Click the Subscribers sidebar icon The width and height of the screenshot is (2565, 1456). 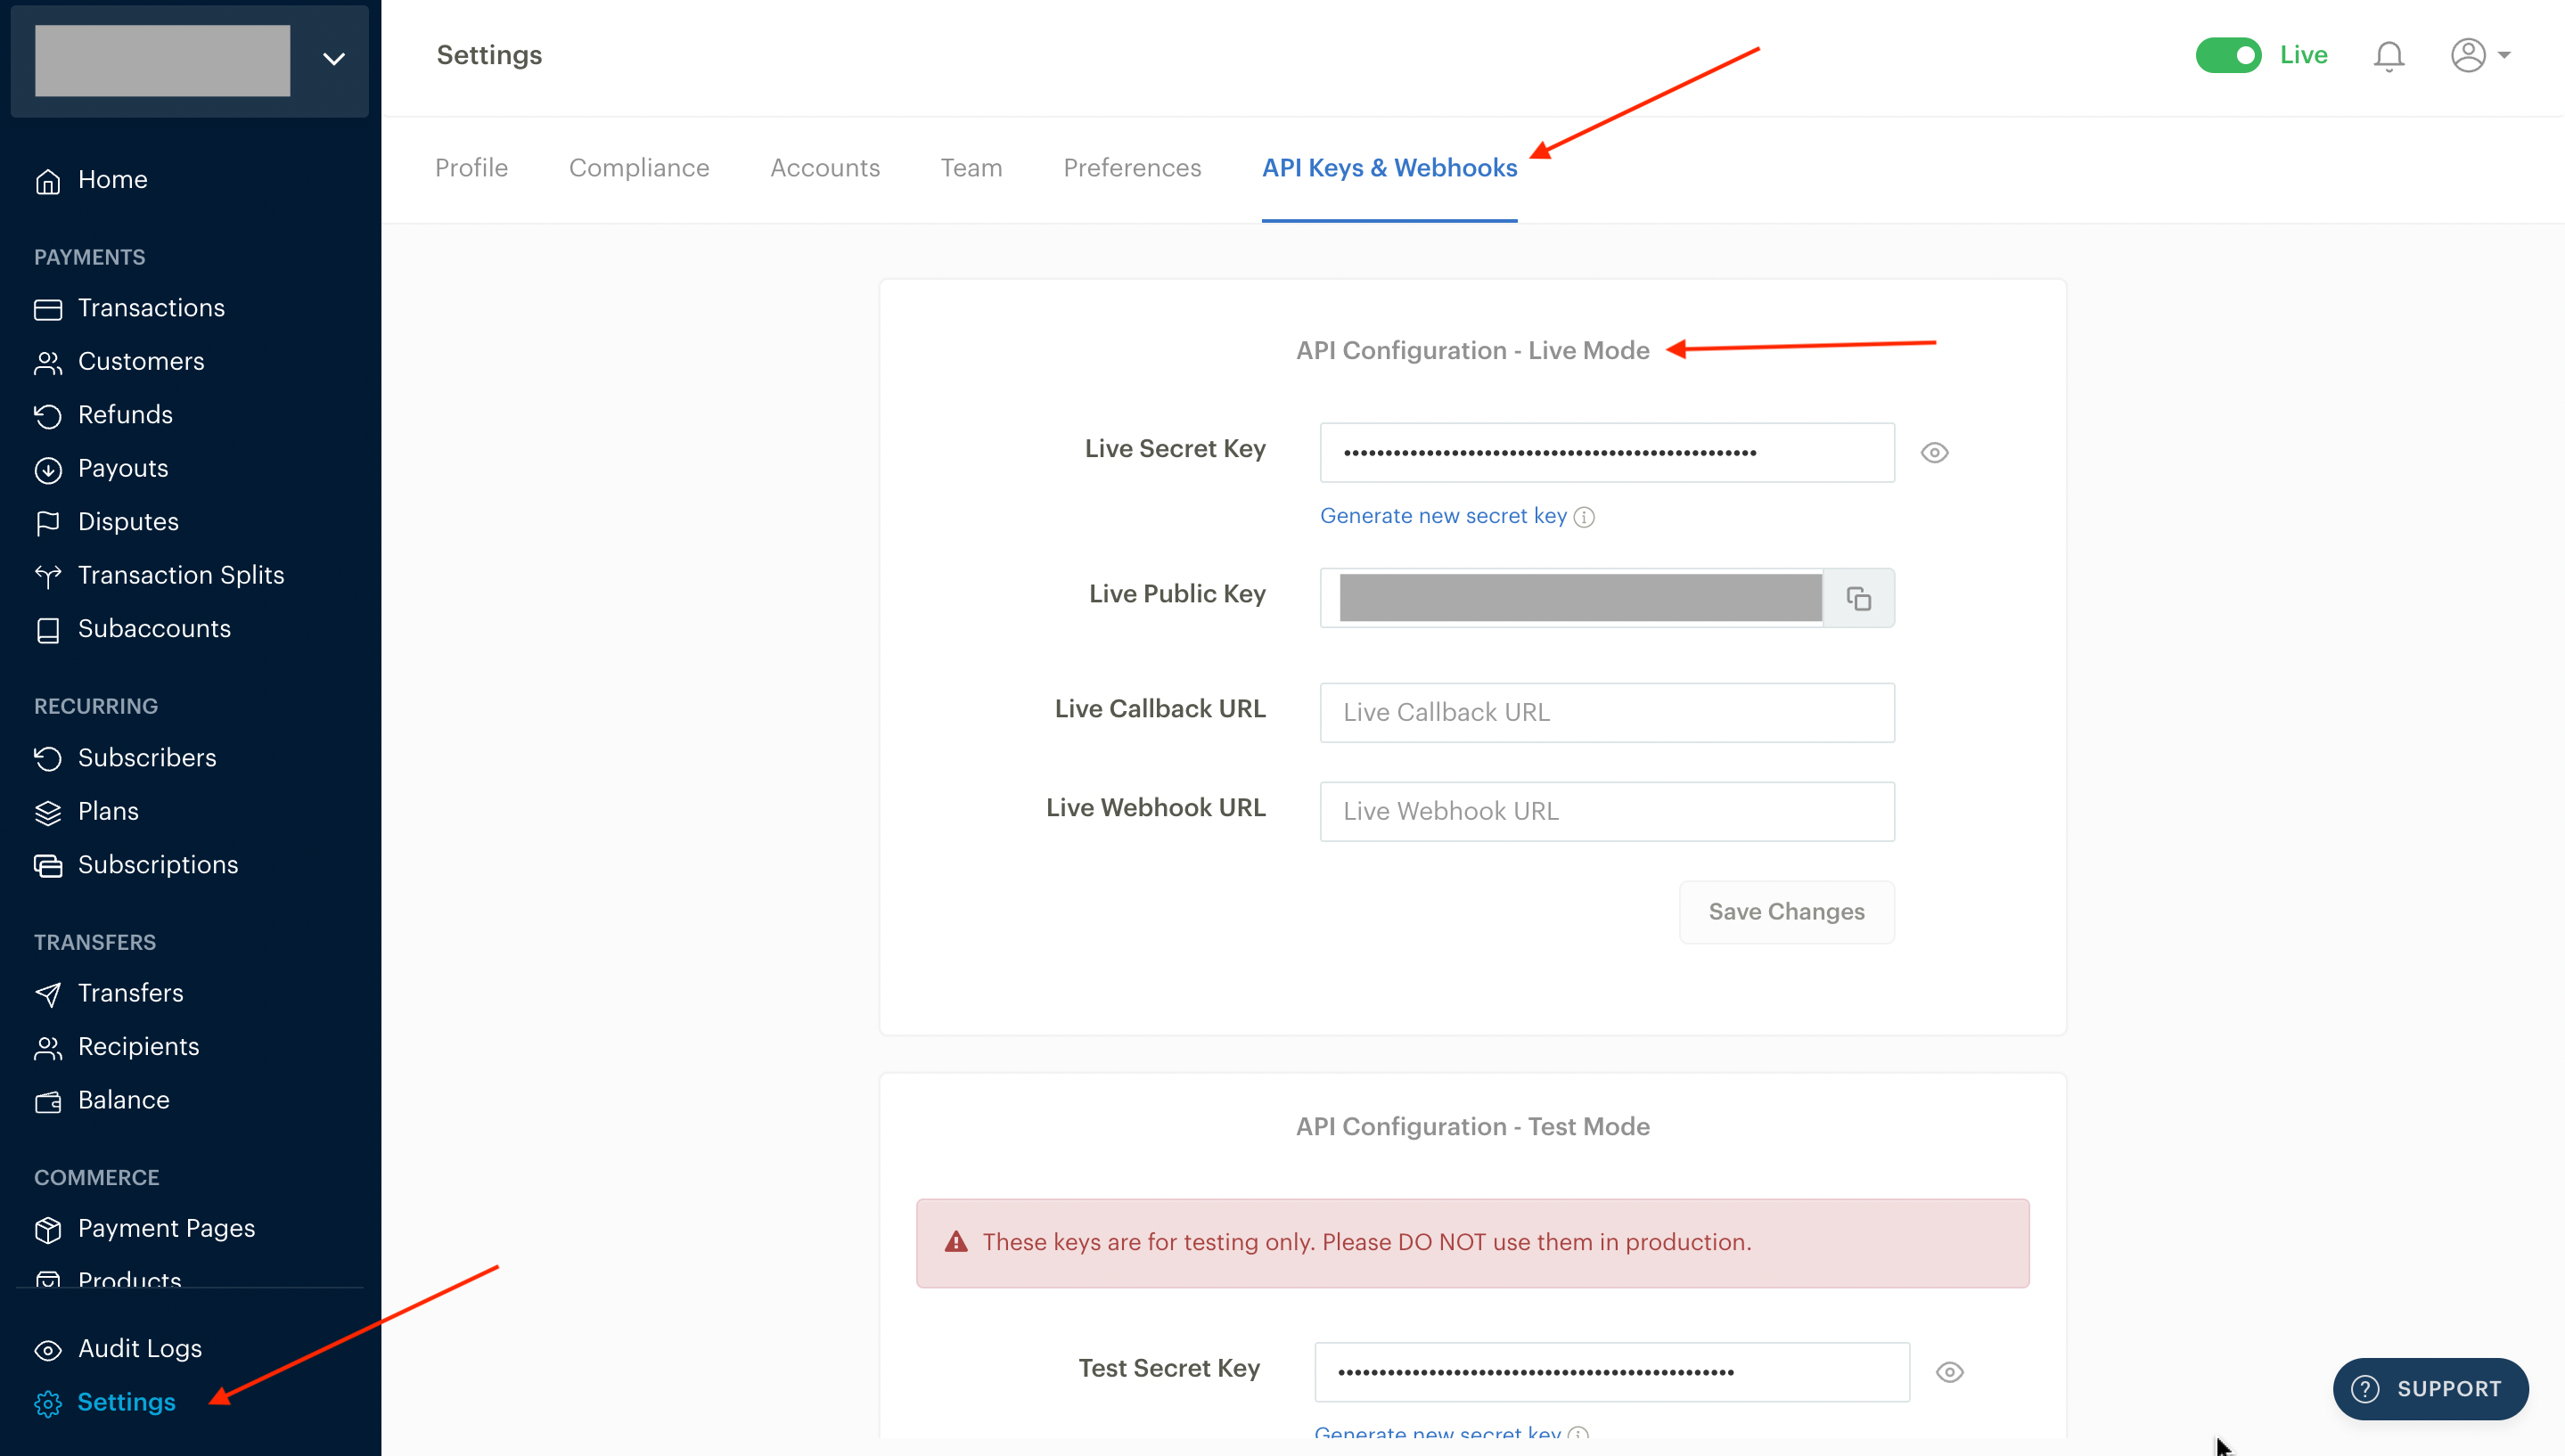pos(47,757)
